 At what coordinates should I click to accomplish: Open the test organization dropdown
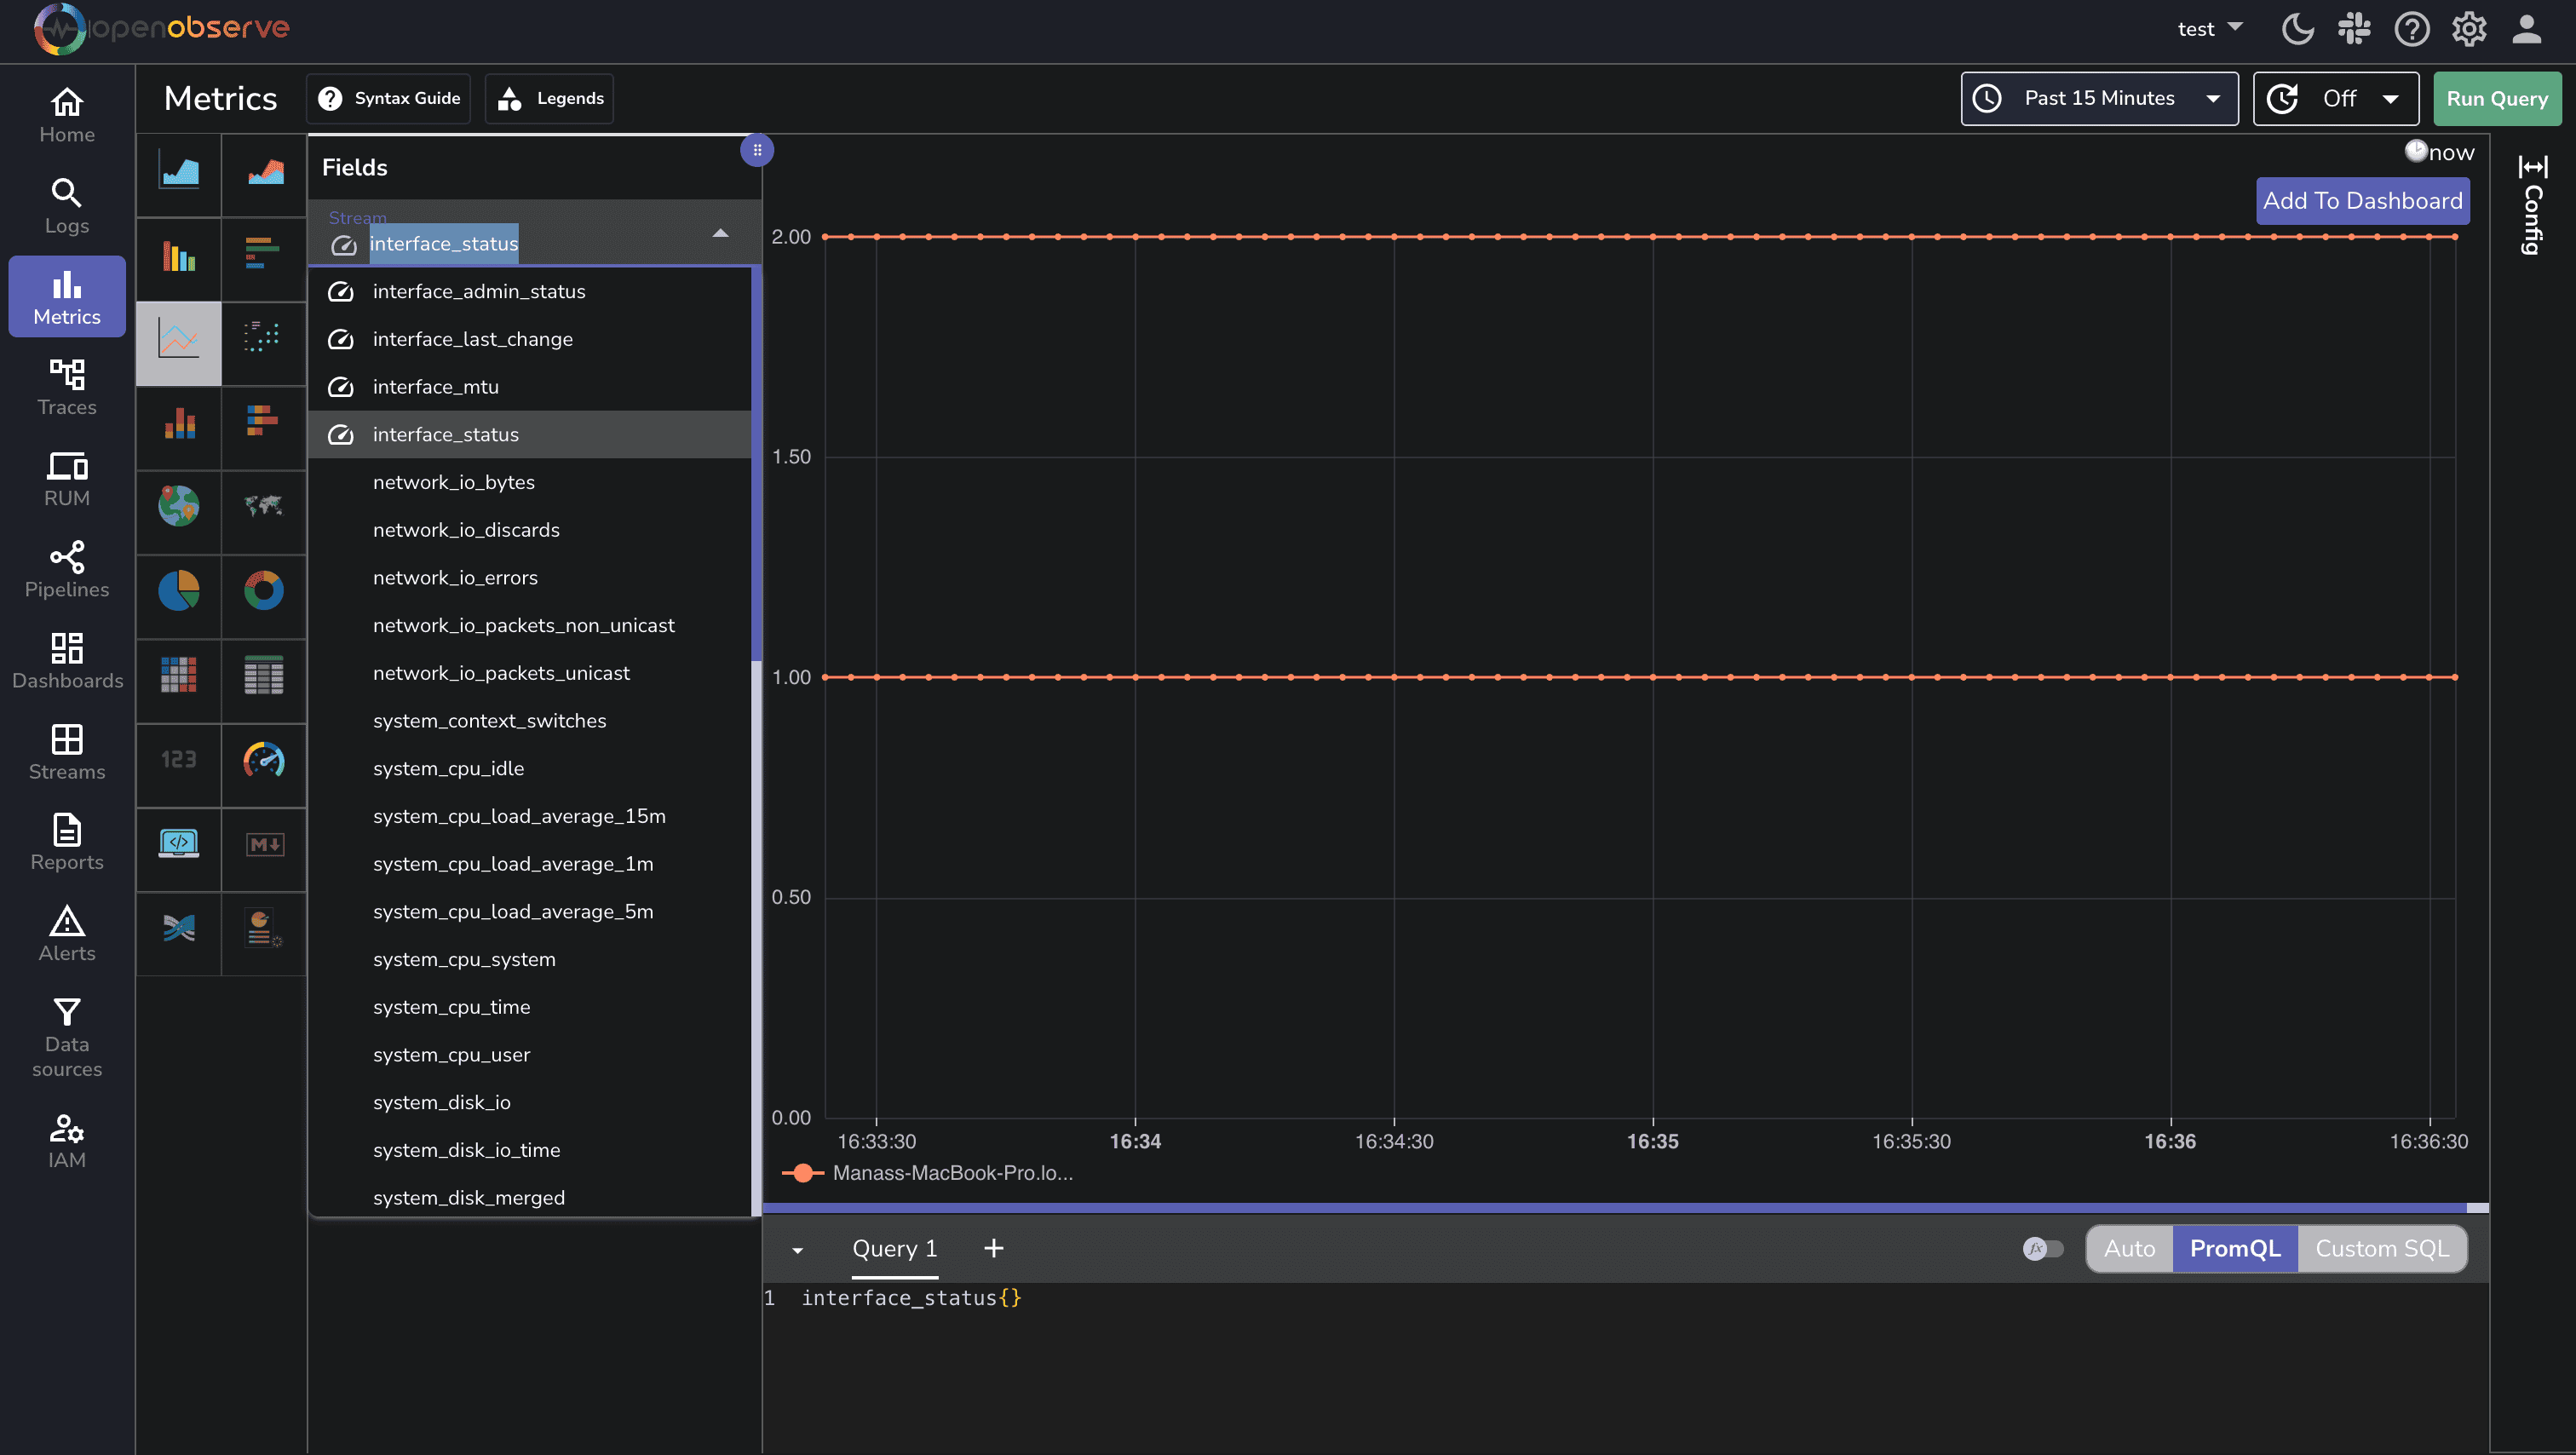pos(2209,29)
